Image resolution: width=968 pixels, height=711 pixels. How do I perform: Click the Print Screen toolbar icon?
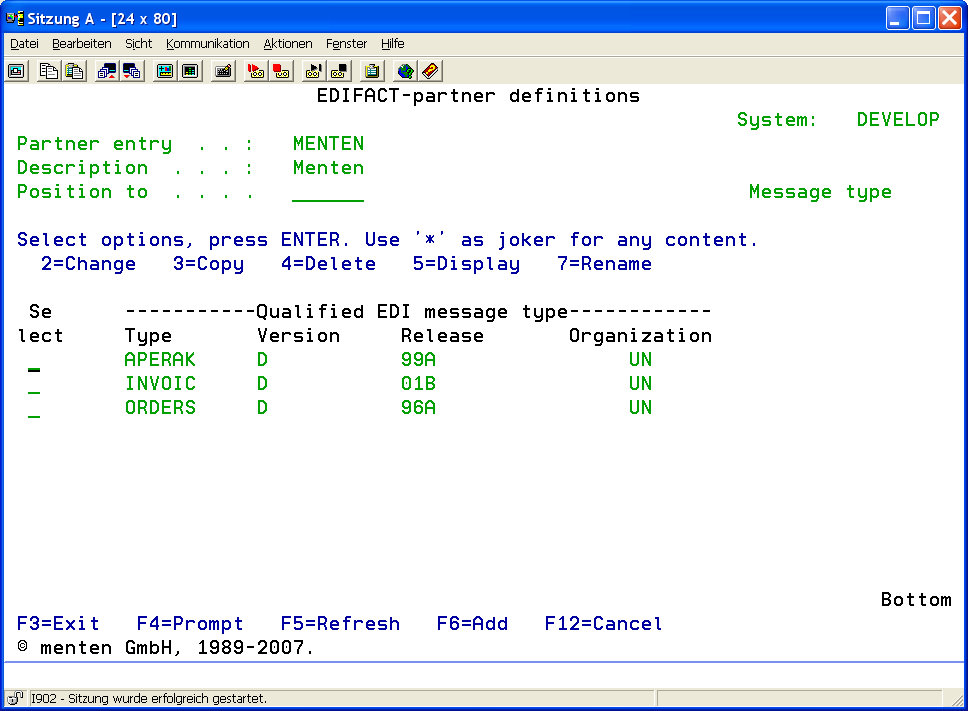click(16, 71)
